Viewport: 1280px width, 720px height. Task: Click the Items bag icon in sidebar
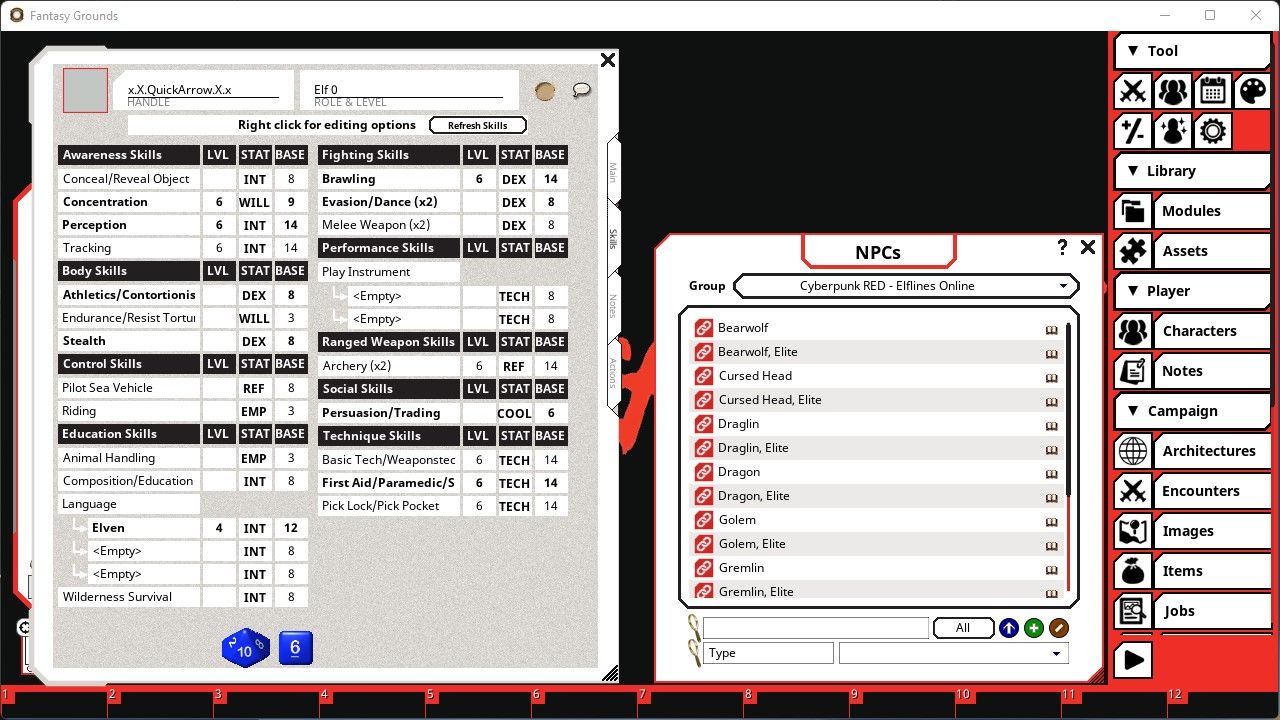[1132, 571]
